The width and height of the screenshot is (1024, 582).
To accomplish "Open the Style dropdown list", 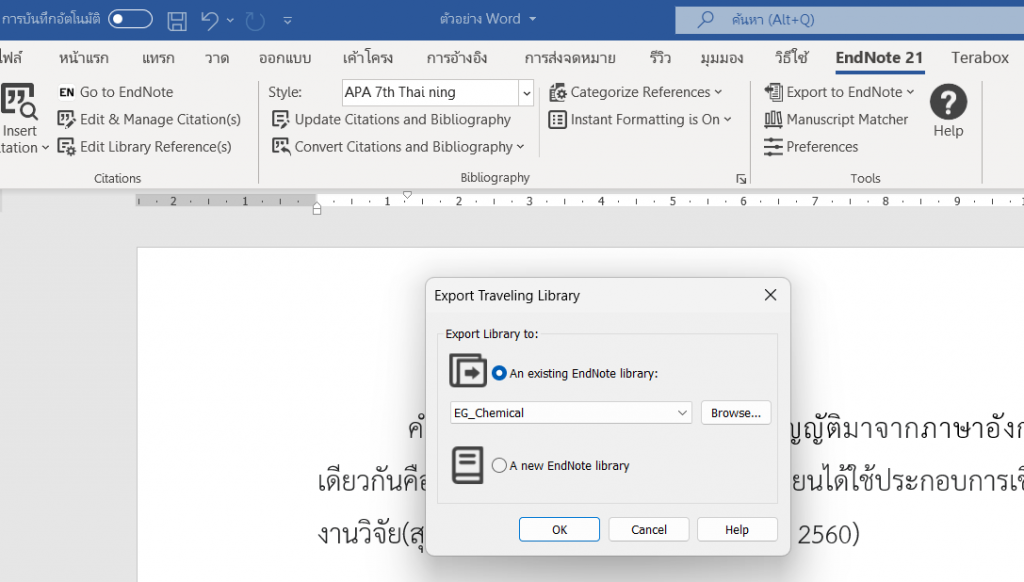I will click(526, 93).
